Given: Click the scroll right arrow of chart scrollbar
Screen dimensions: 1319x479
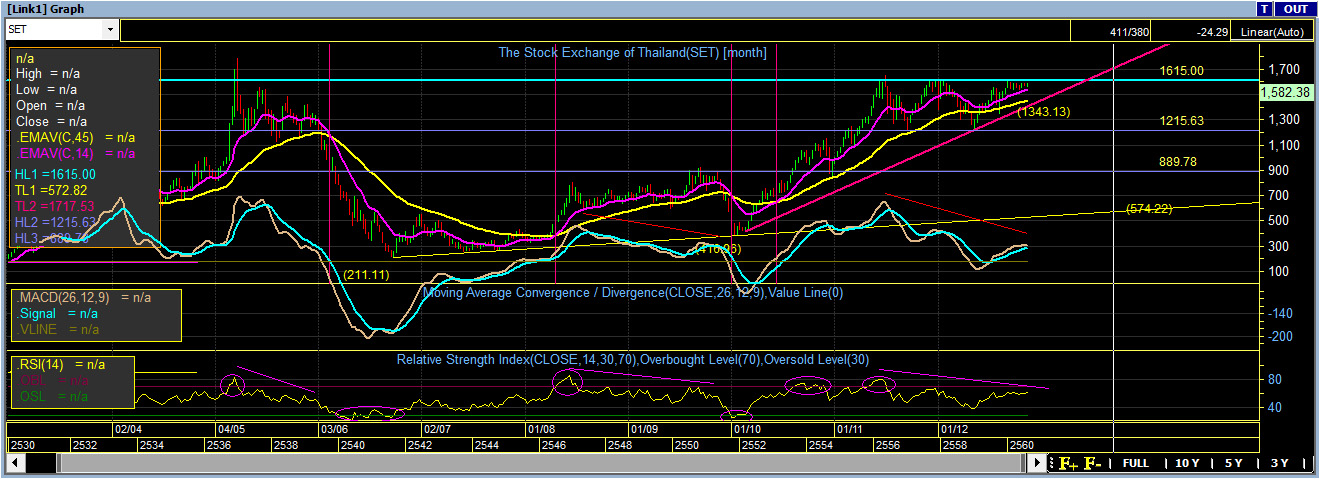Looking at the screenshot, I should 1038,464.
